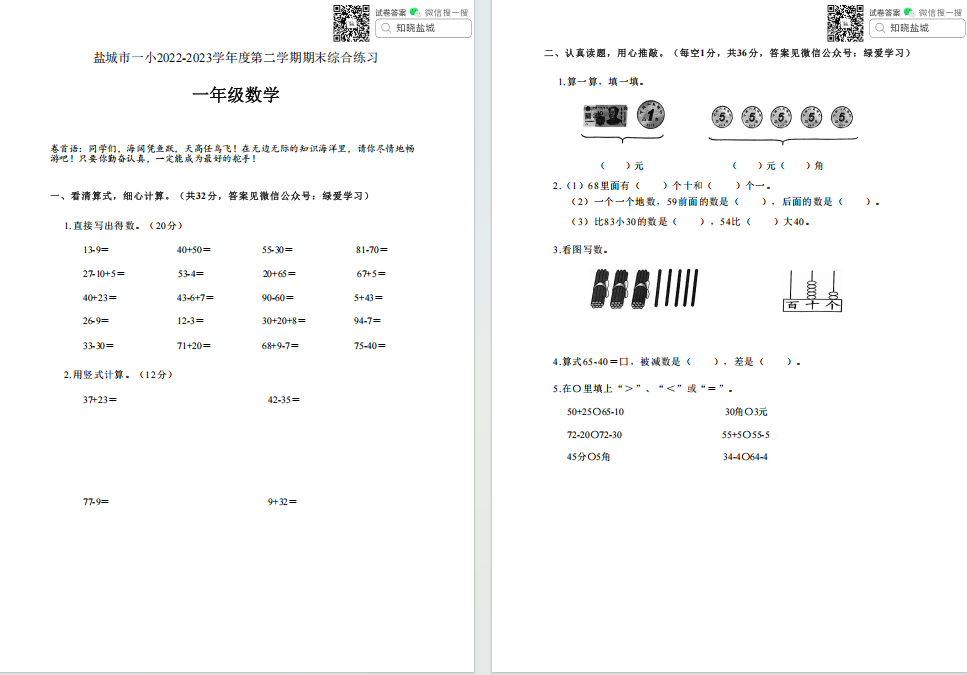This screenshot has height=675, width=967.
Task: Click the equation 68+9-7=
Action: point(281,346)
